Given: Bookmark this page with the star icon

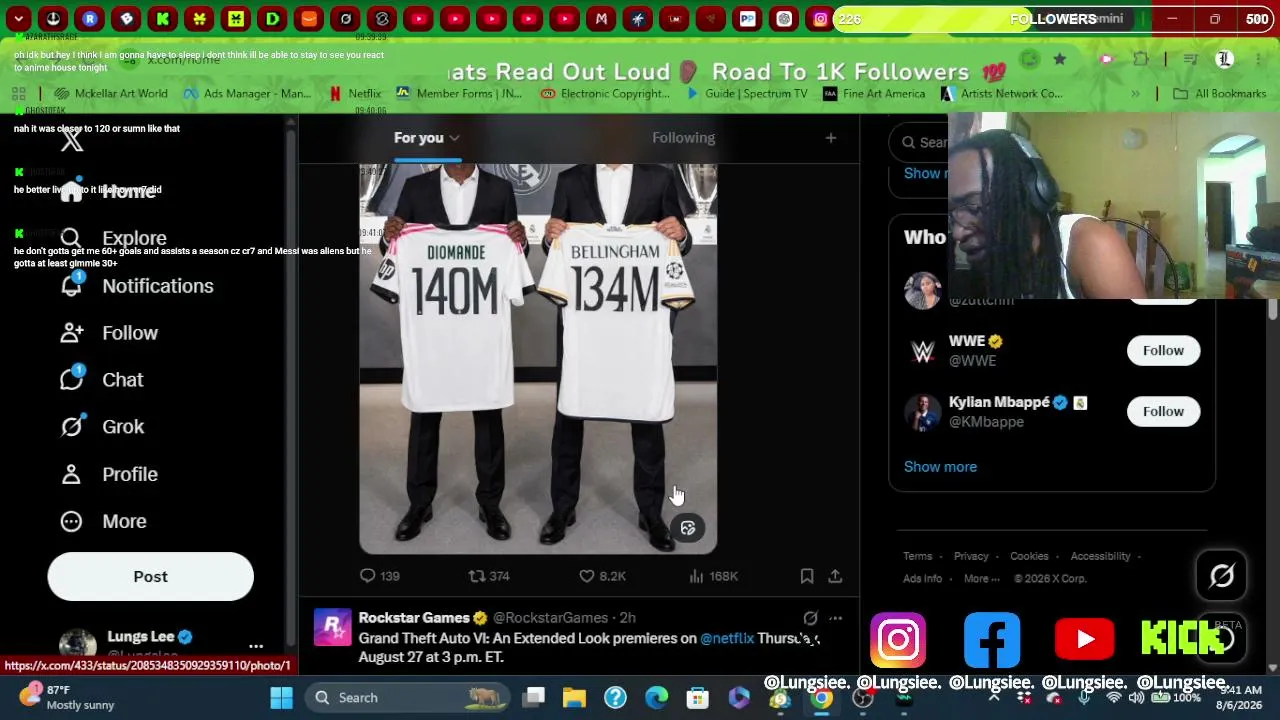Looking at the screenshot, I should (x=1059, y=59).
